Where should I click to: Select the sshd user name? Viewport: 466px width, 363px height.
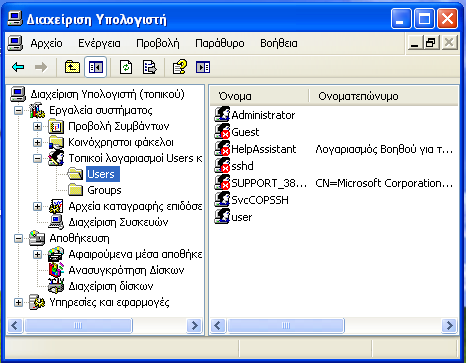(243, 166)
